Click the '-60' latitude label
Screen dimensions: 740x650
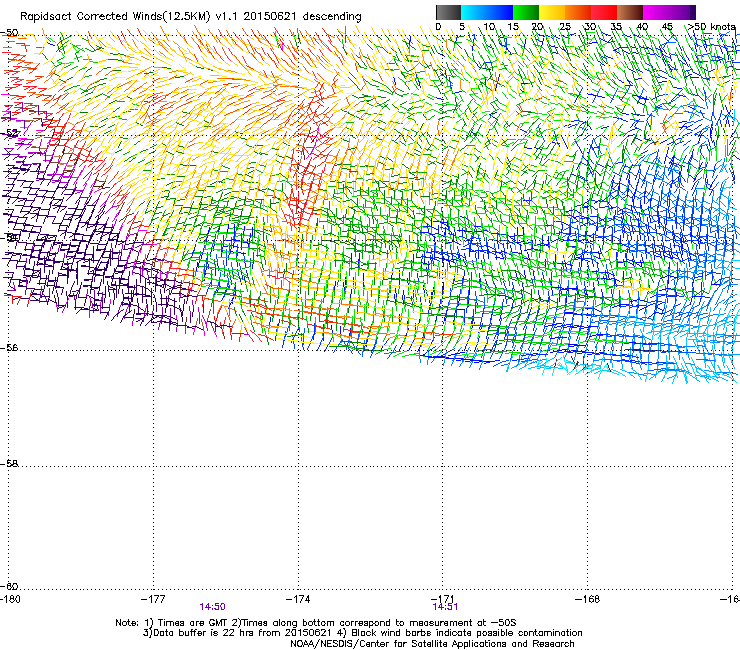click(9, 586)
